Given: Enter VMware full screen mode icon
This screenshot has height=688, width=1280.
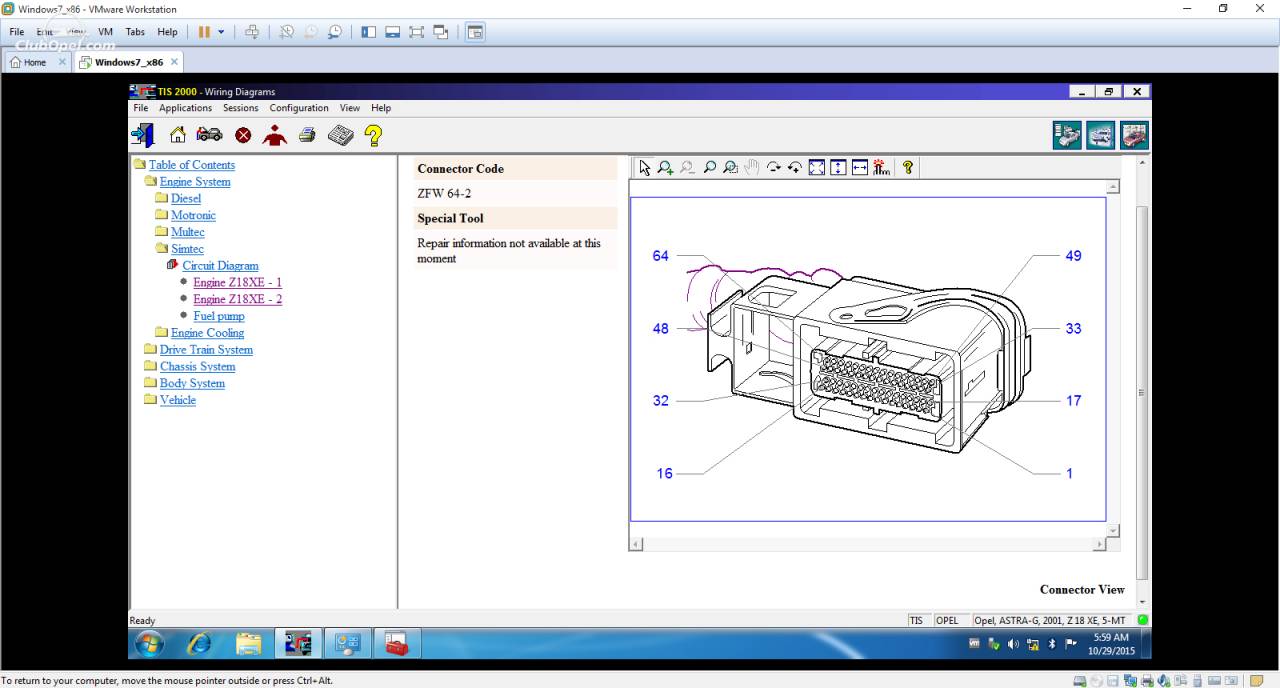Looking at the screenshot, I should pos(417,32).
